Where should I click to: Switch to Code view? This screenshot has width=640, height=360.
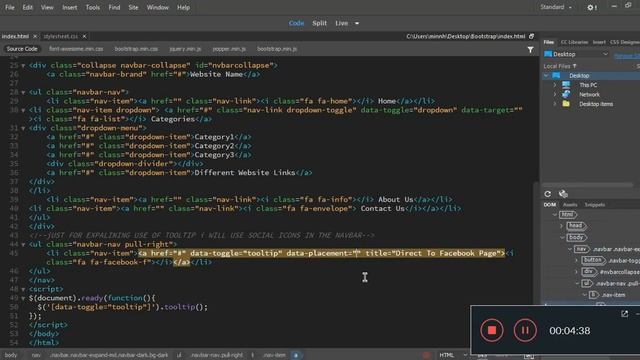[296, 23]
